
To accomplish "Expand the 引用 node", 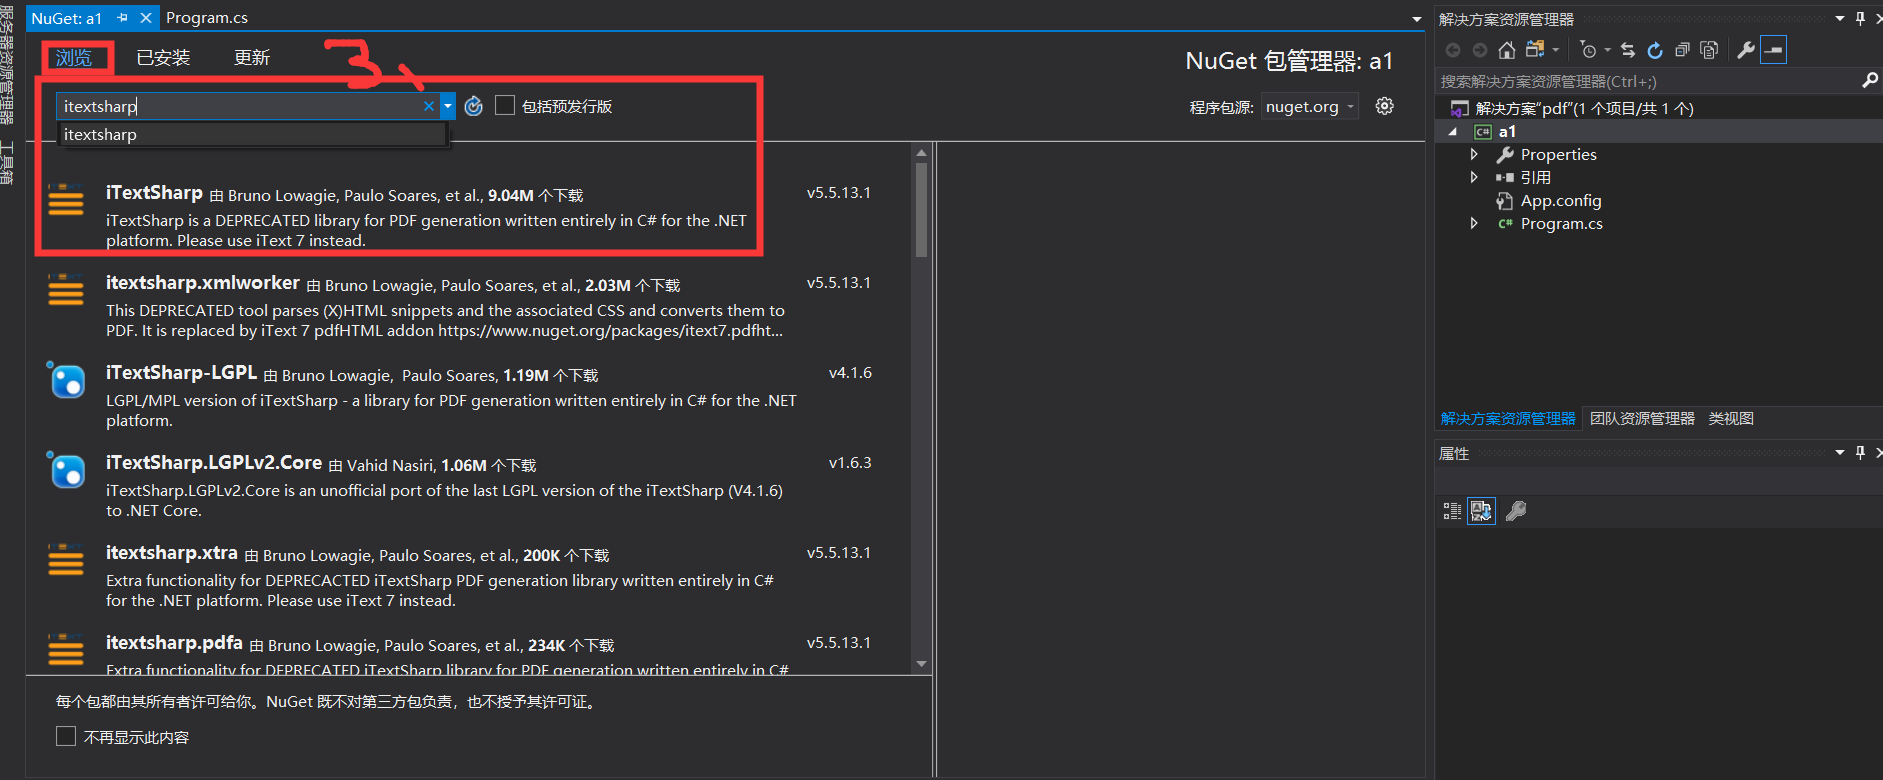I will tap(1474, 177).
